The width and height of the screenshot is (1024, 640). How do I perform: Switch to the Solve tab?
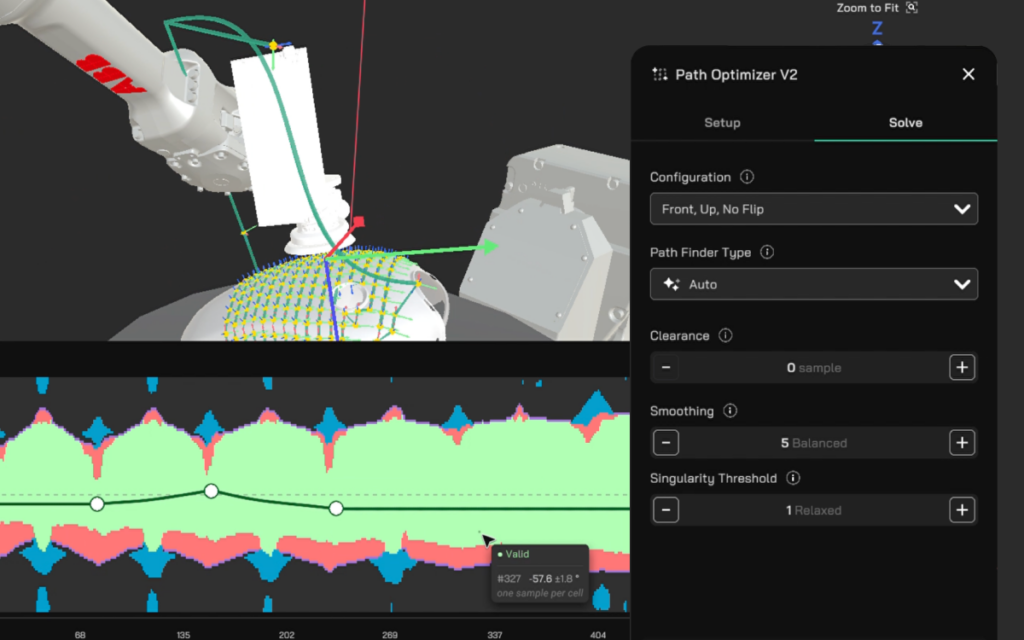(x=905, y=123)
